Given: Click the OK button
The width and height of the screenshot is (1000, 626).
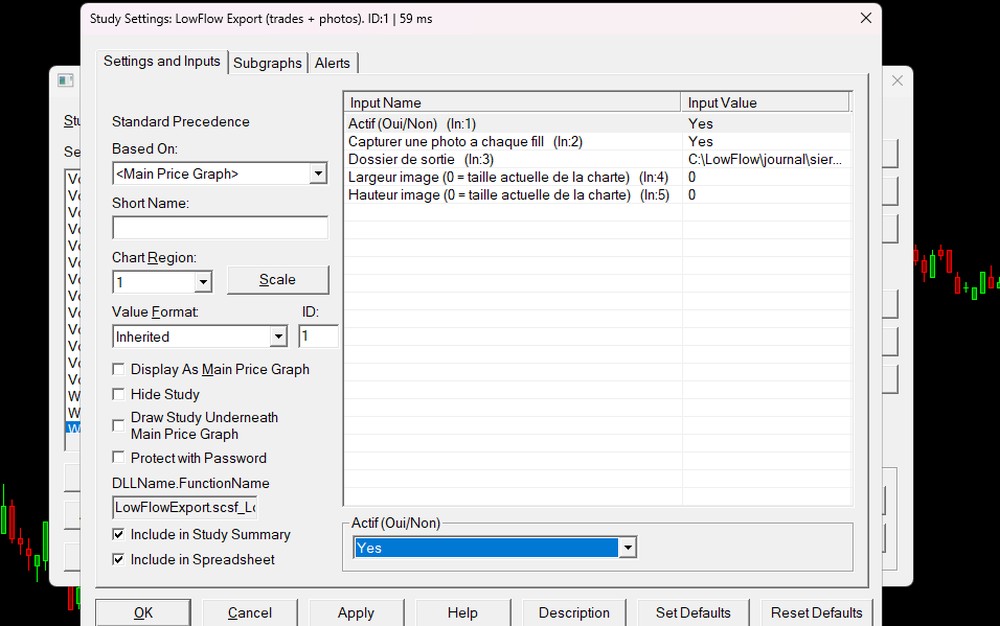Looking at the screenshot, I should 143,613.
